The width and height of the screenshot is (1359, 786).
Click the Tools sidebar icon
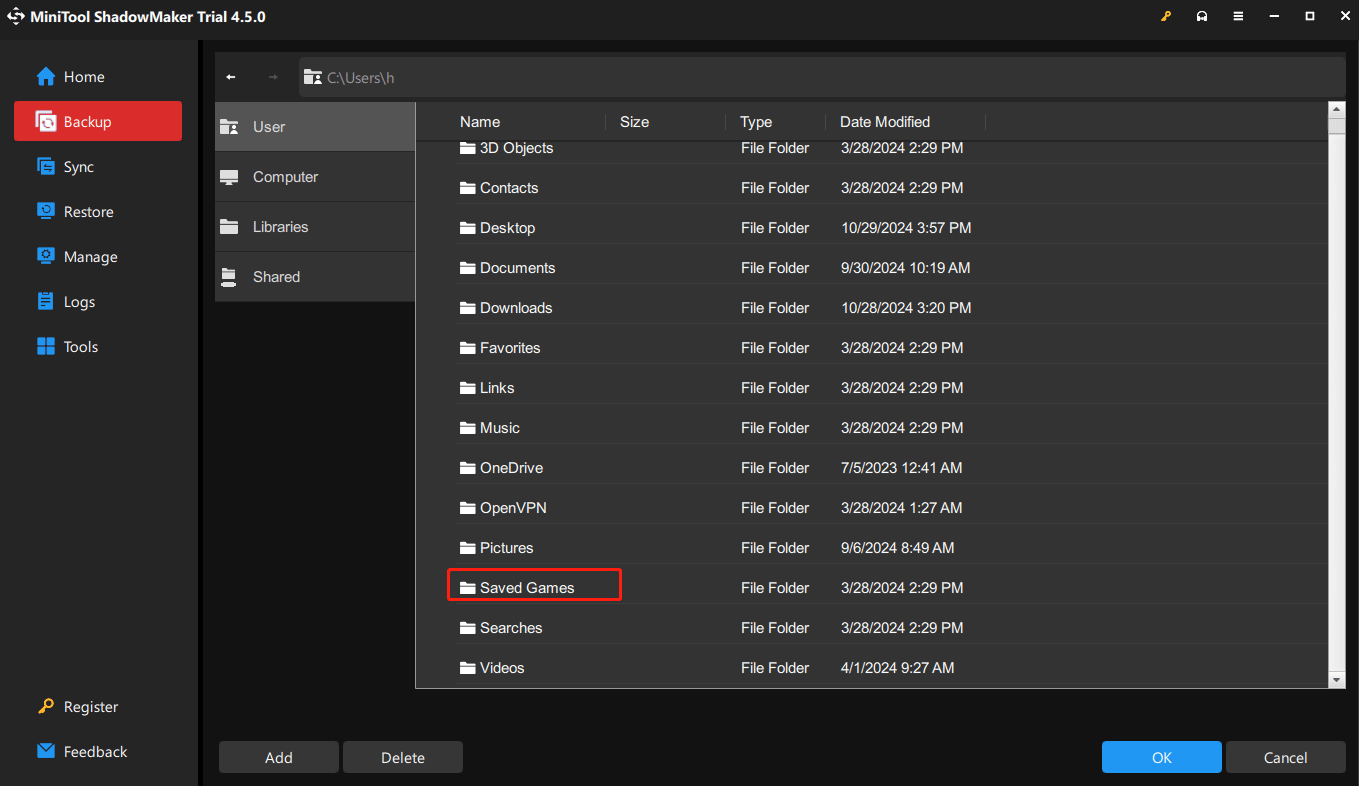(x=46, y=347)
